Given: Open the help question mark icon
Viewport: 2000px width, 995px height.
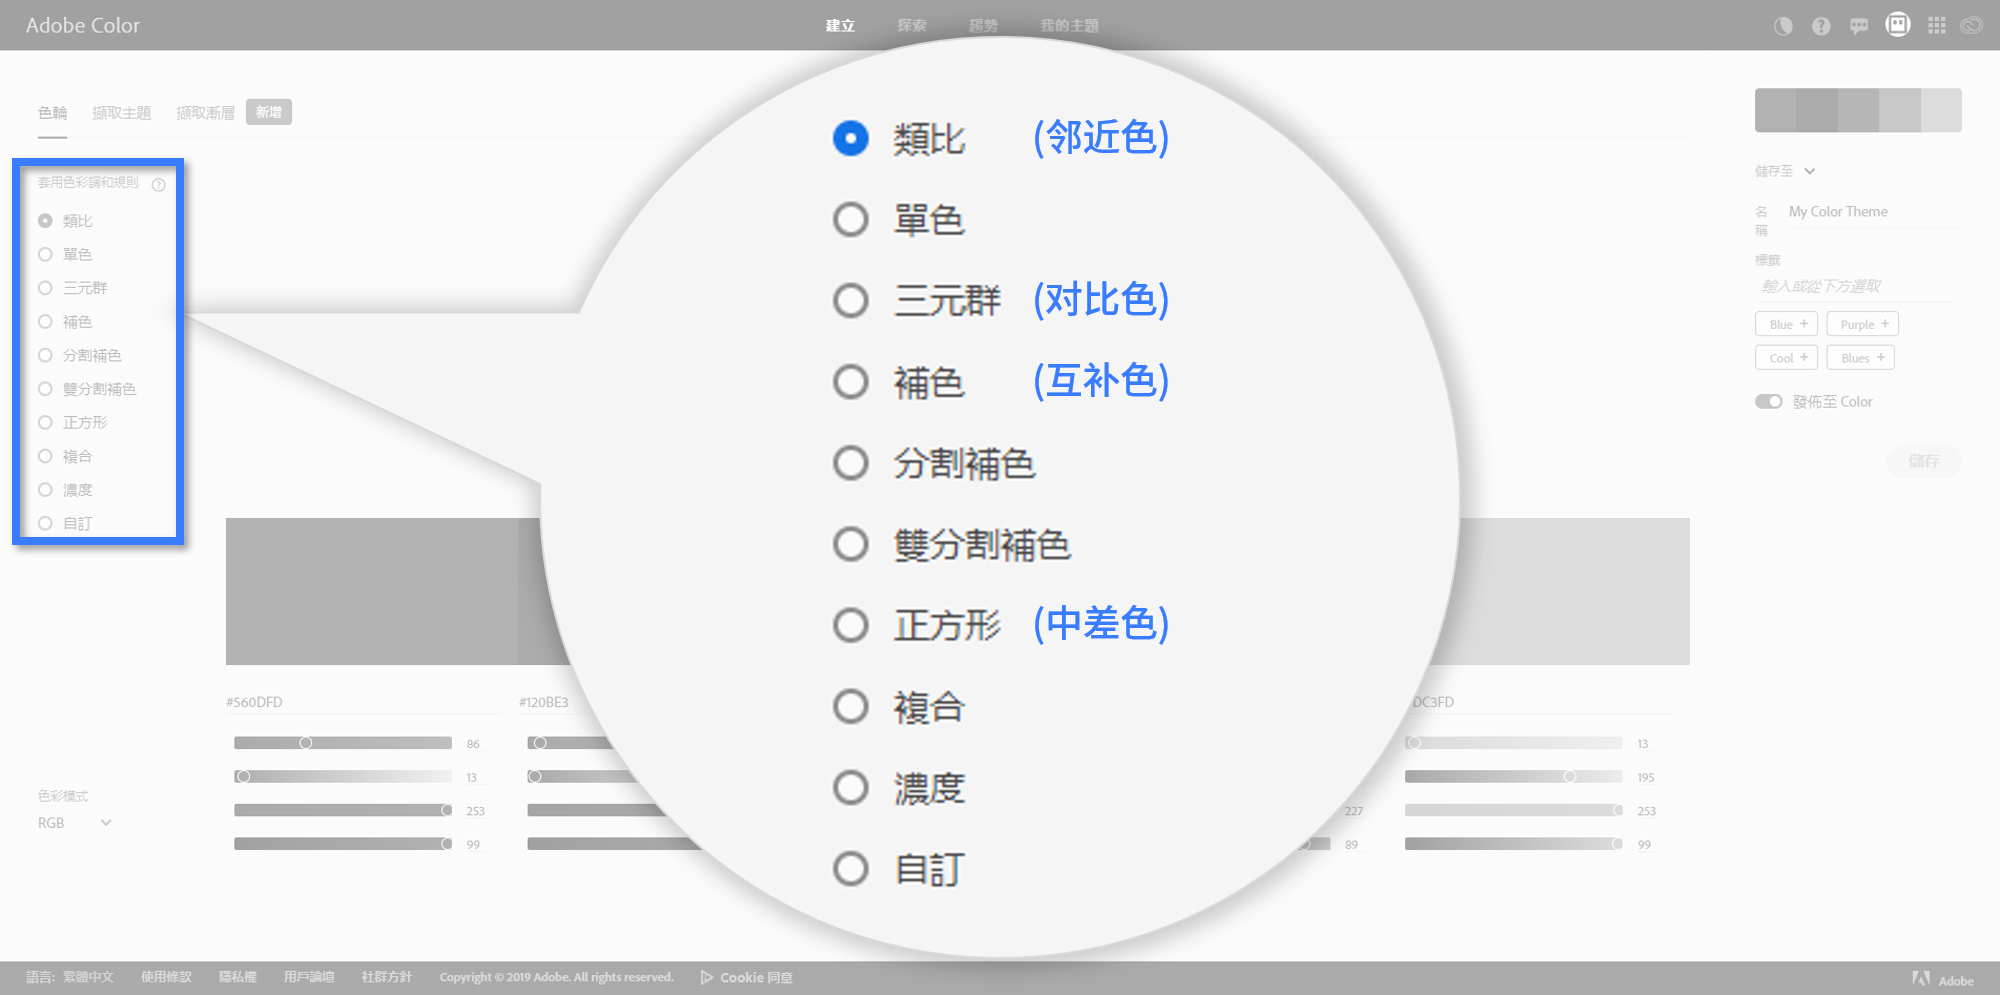Looking at the screenshot, I should pyautogui.click(x=1821, y=26).
